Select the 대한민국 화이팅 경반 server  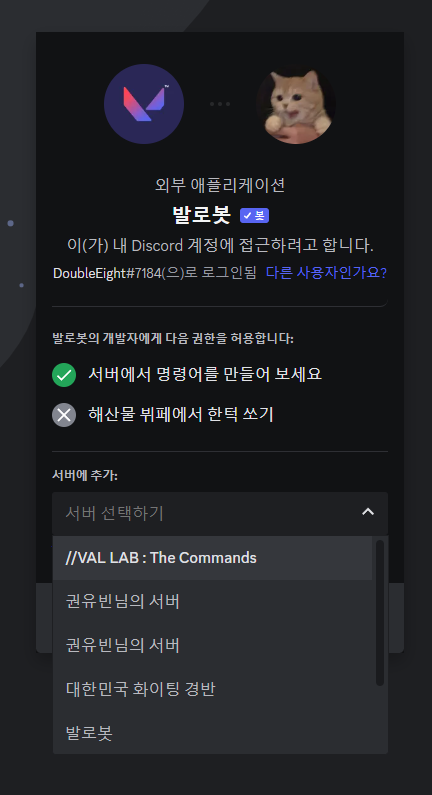pyautogui.click(x=212, y=689)
